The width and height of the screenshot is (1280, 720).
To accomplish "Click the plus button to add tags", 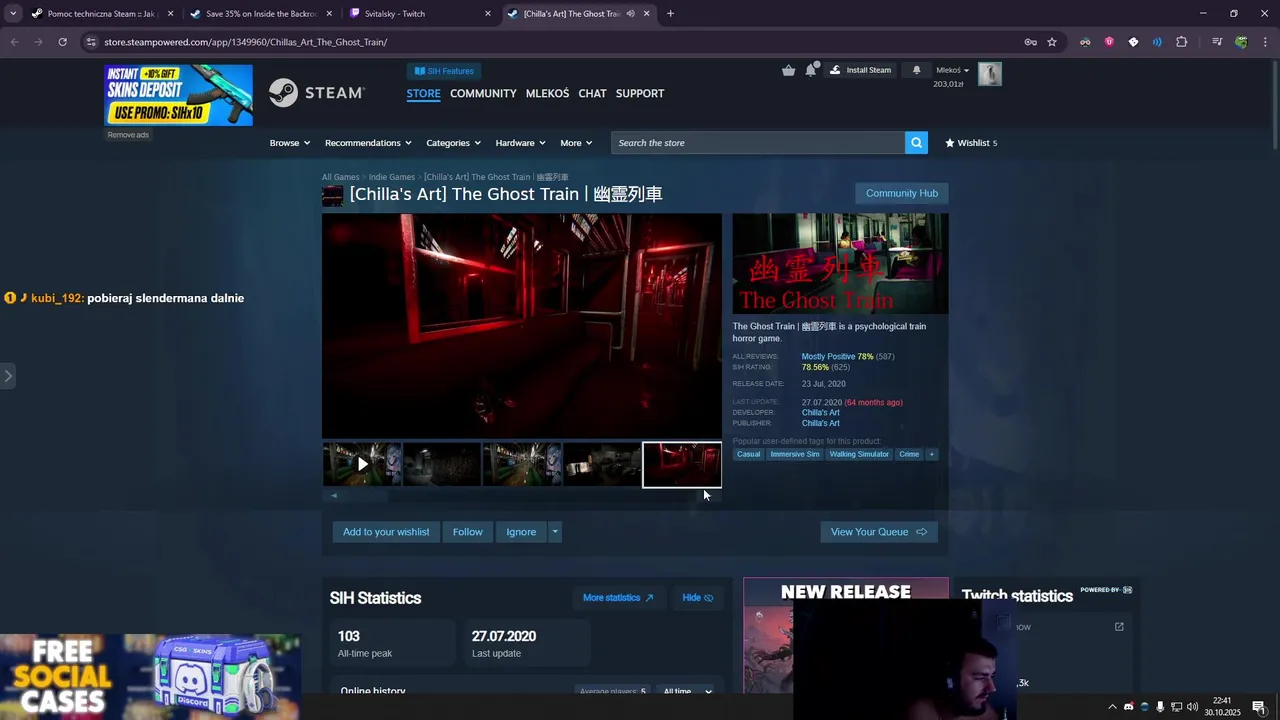I will tap(931, 454).
